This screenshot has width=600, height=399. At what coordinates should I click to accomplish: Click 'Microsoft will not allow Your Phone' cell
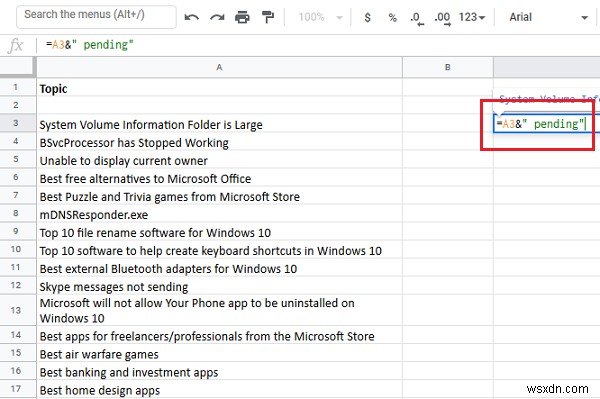pyautogui.click(x=219, y=310)
